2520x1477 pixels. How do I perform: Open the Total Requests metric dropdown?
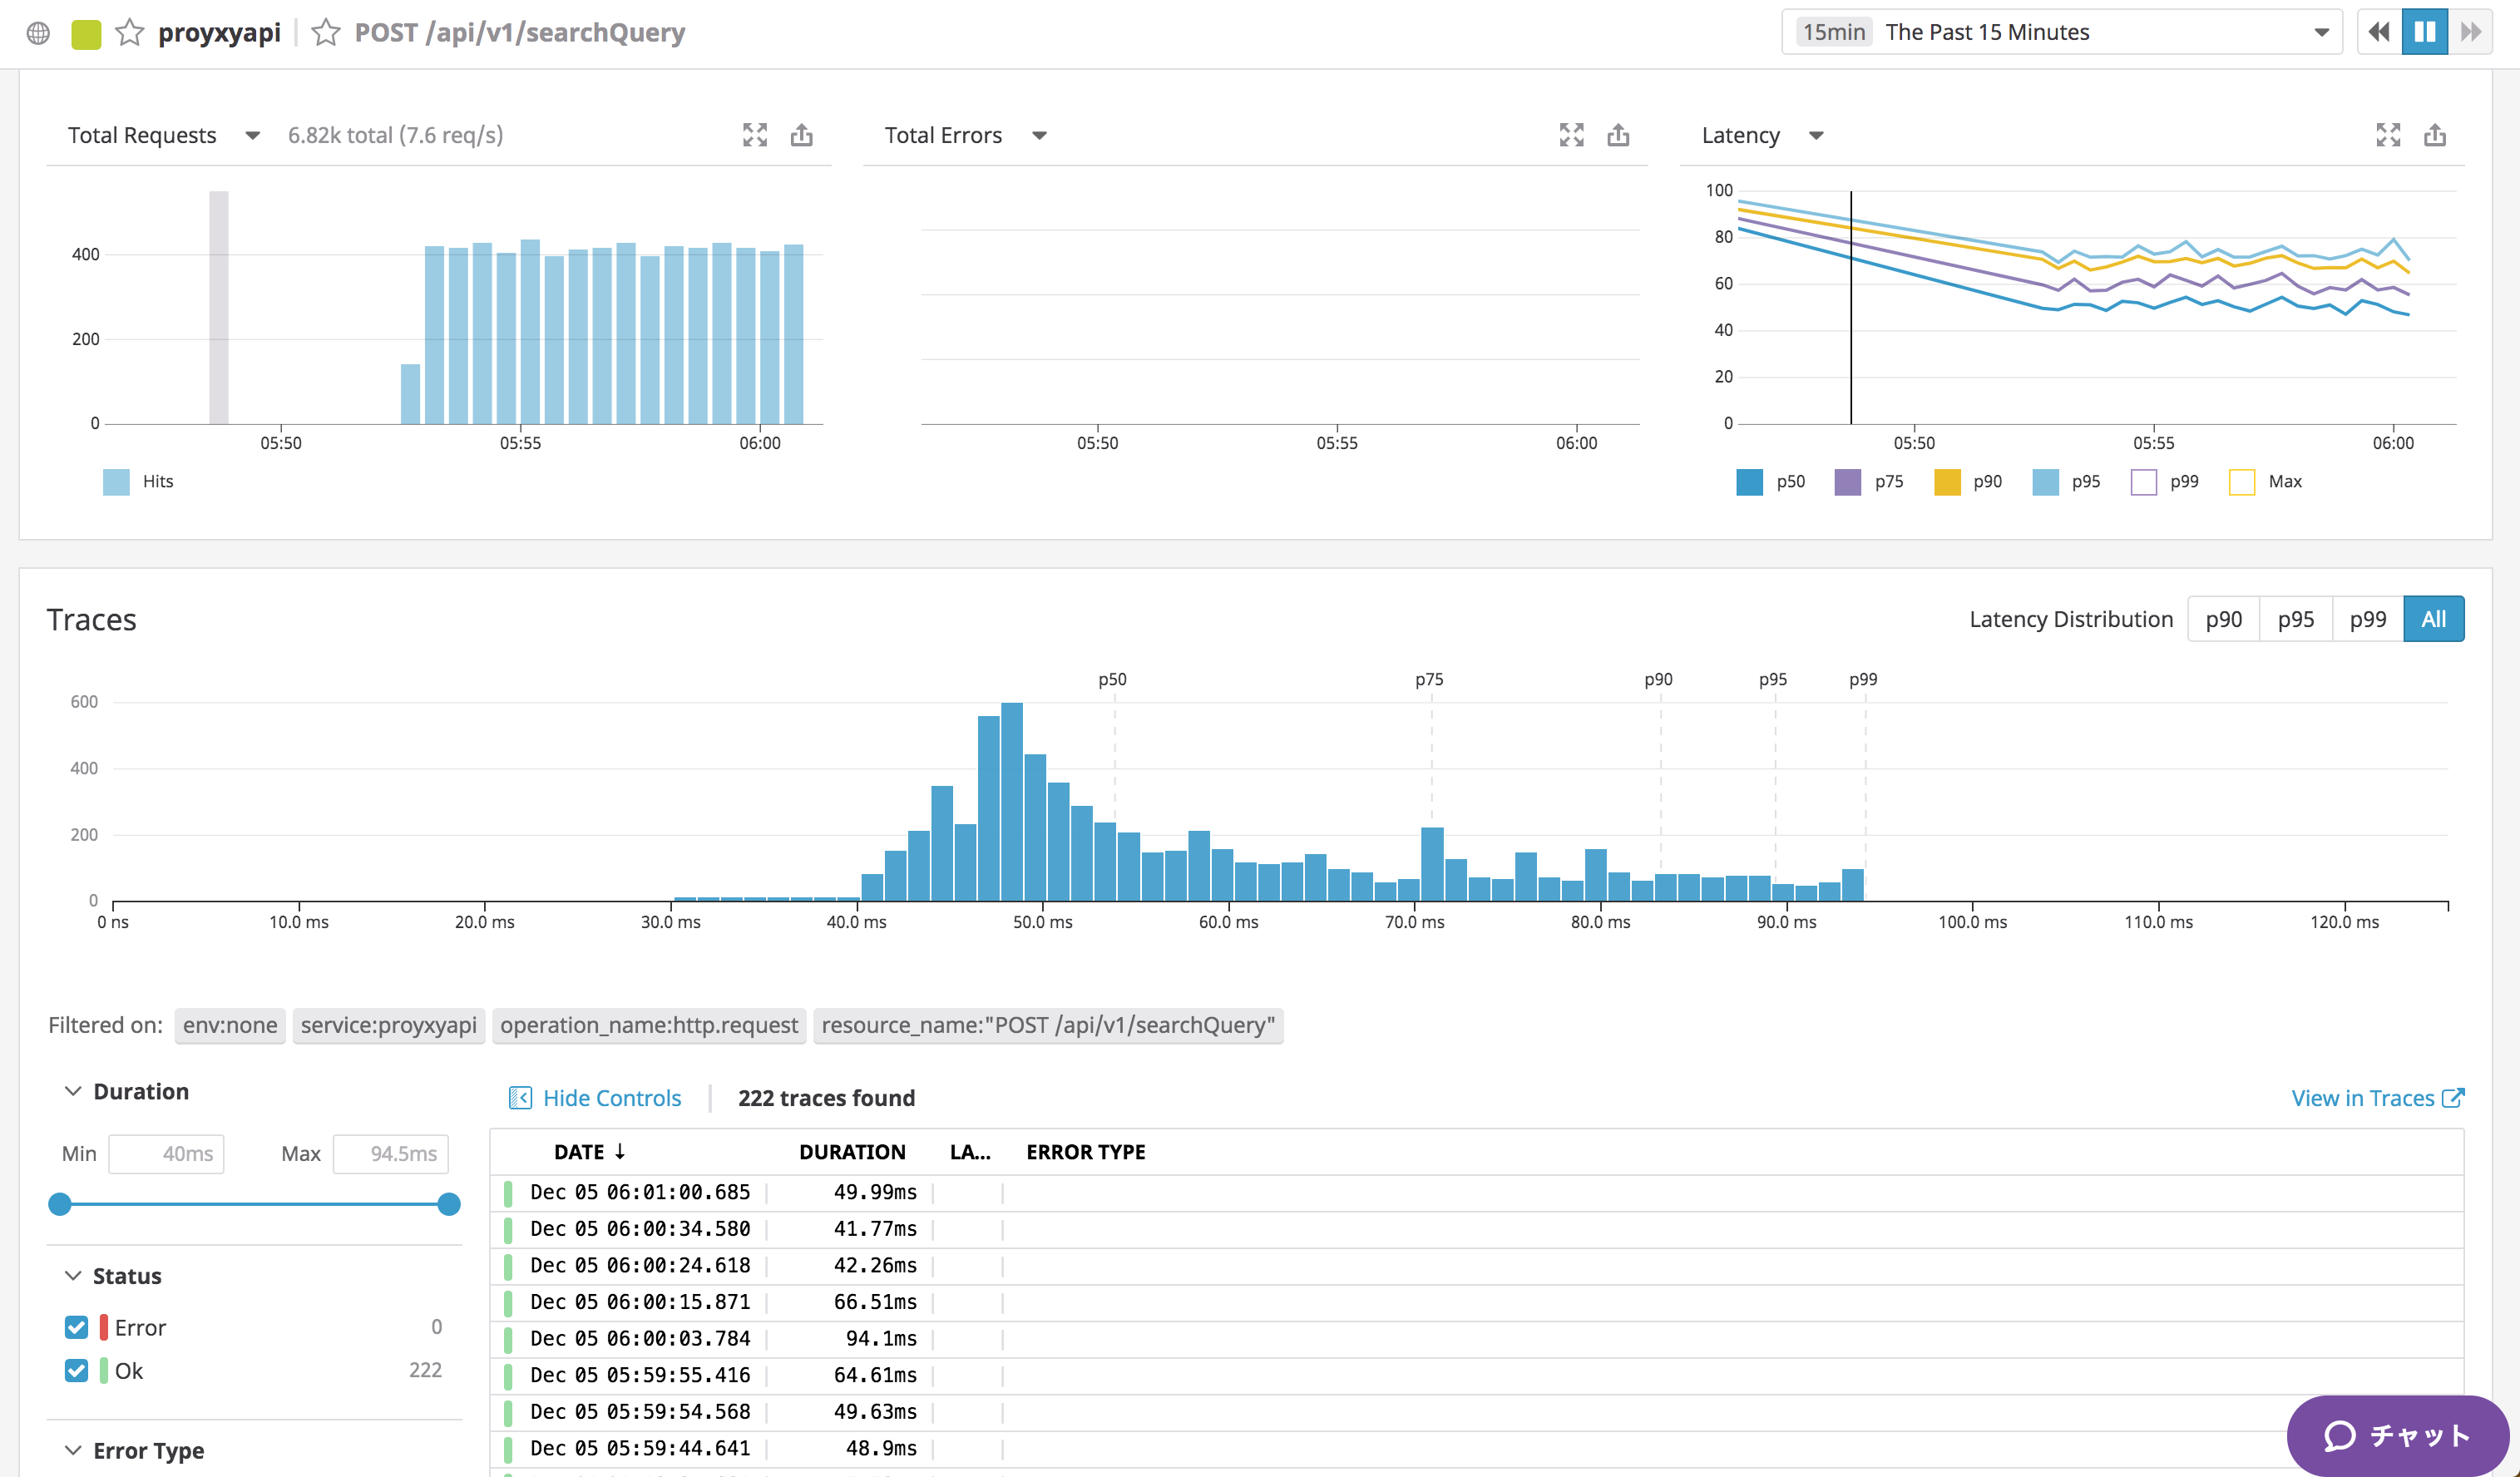pyautogui.click(x=252, y=135)
